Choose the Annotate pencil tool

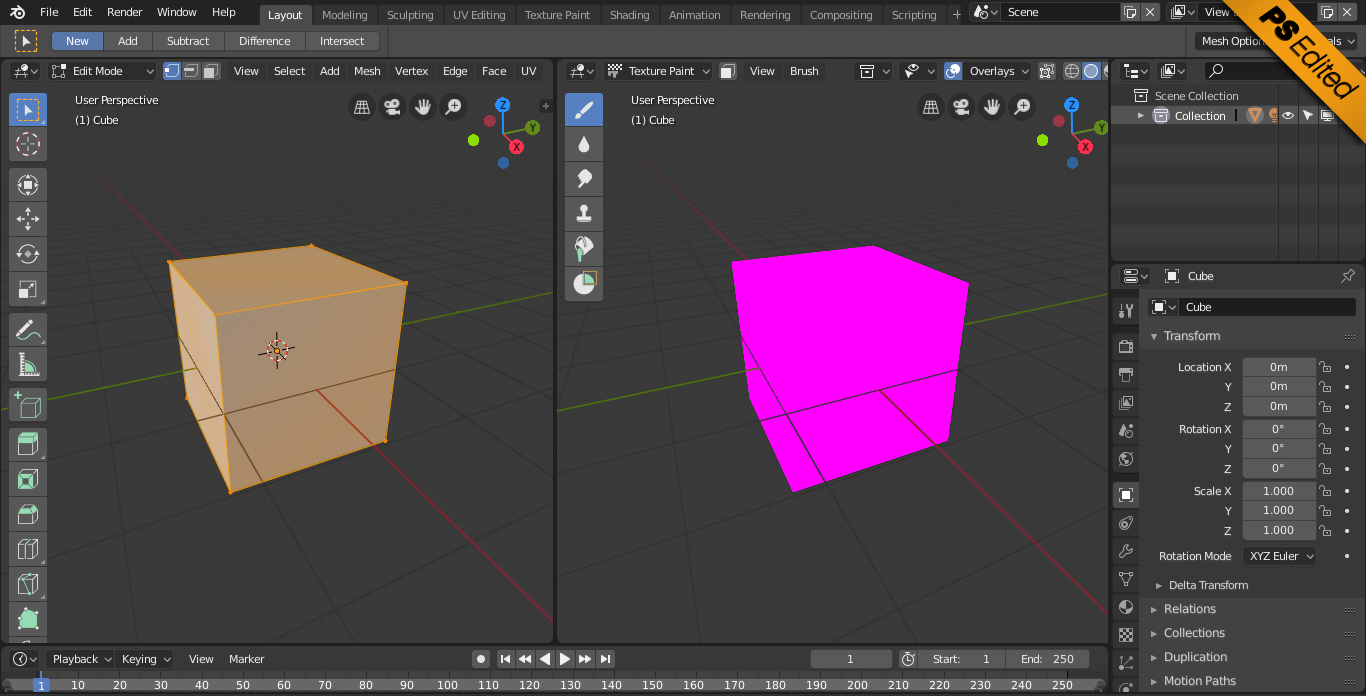tap(28, 329)
